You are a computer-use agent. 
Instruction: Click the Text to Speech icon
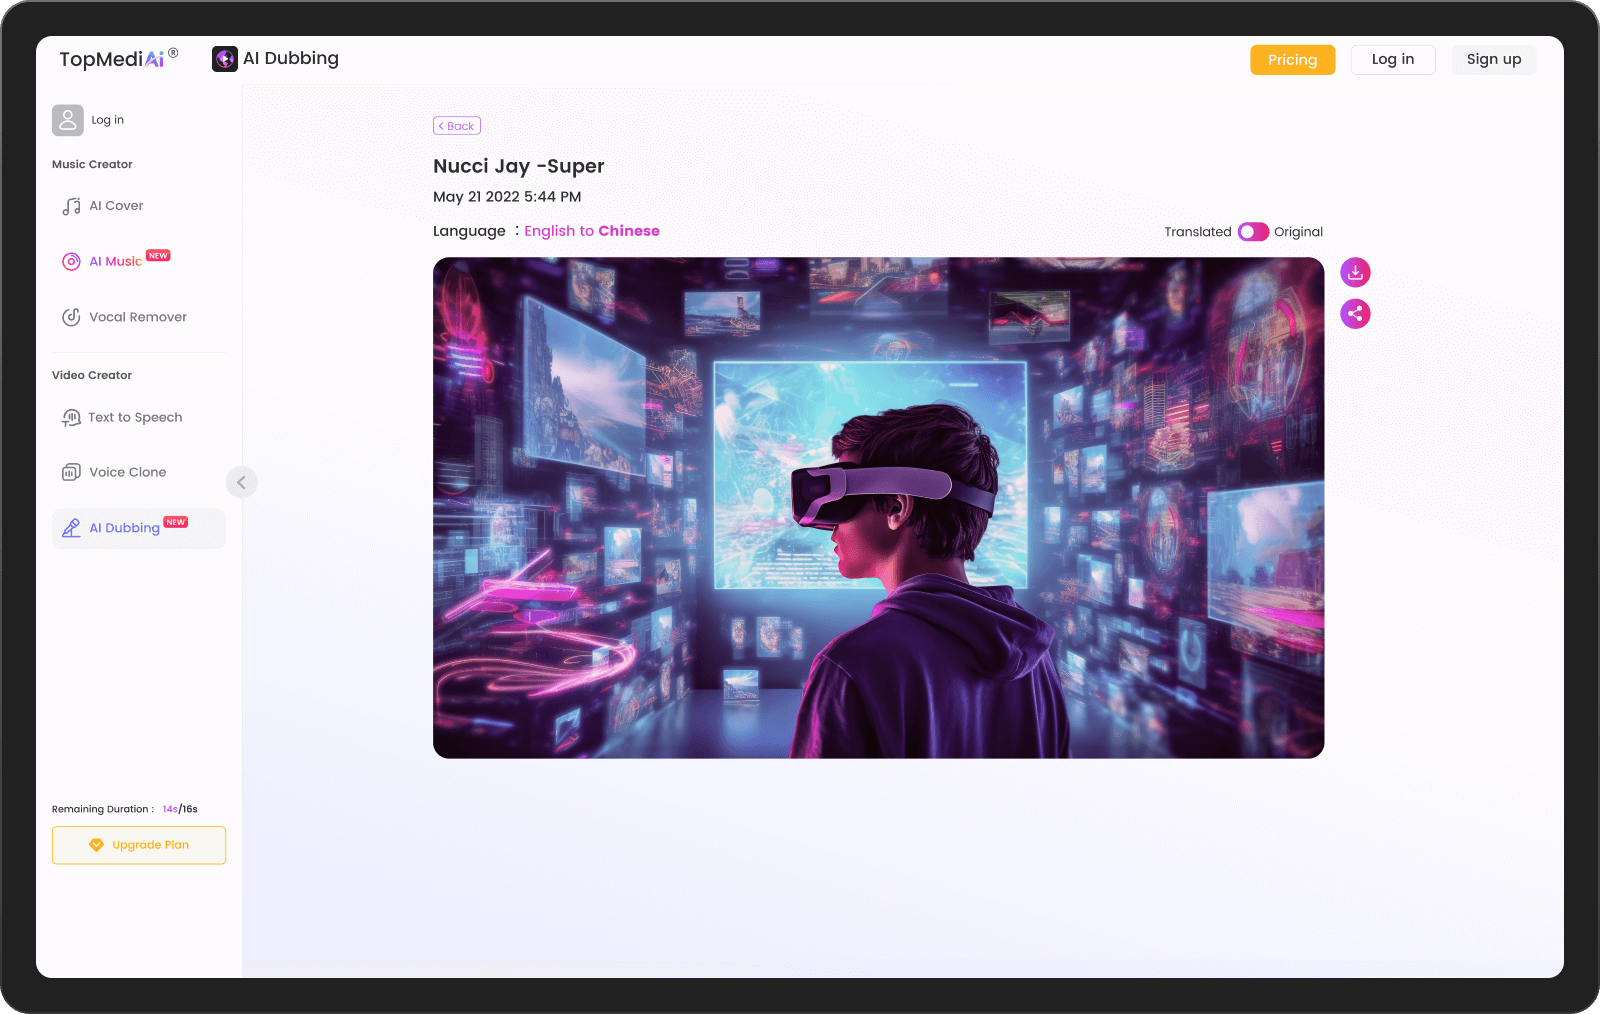tap(71, 418)
